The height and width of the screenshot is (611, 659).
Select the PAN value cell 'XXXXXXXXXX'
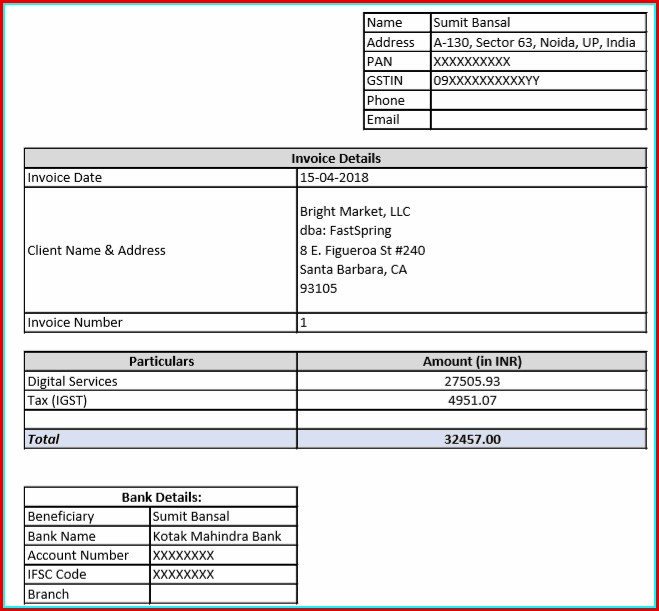(x=538, y=61)
